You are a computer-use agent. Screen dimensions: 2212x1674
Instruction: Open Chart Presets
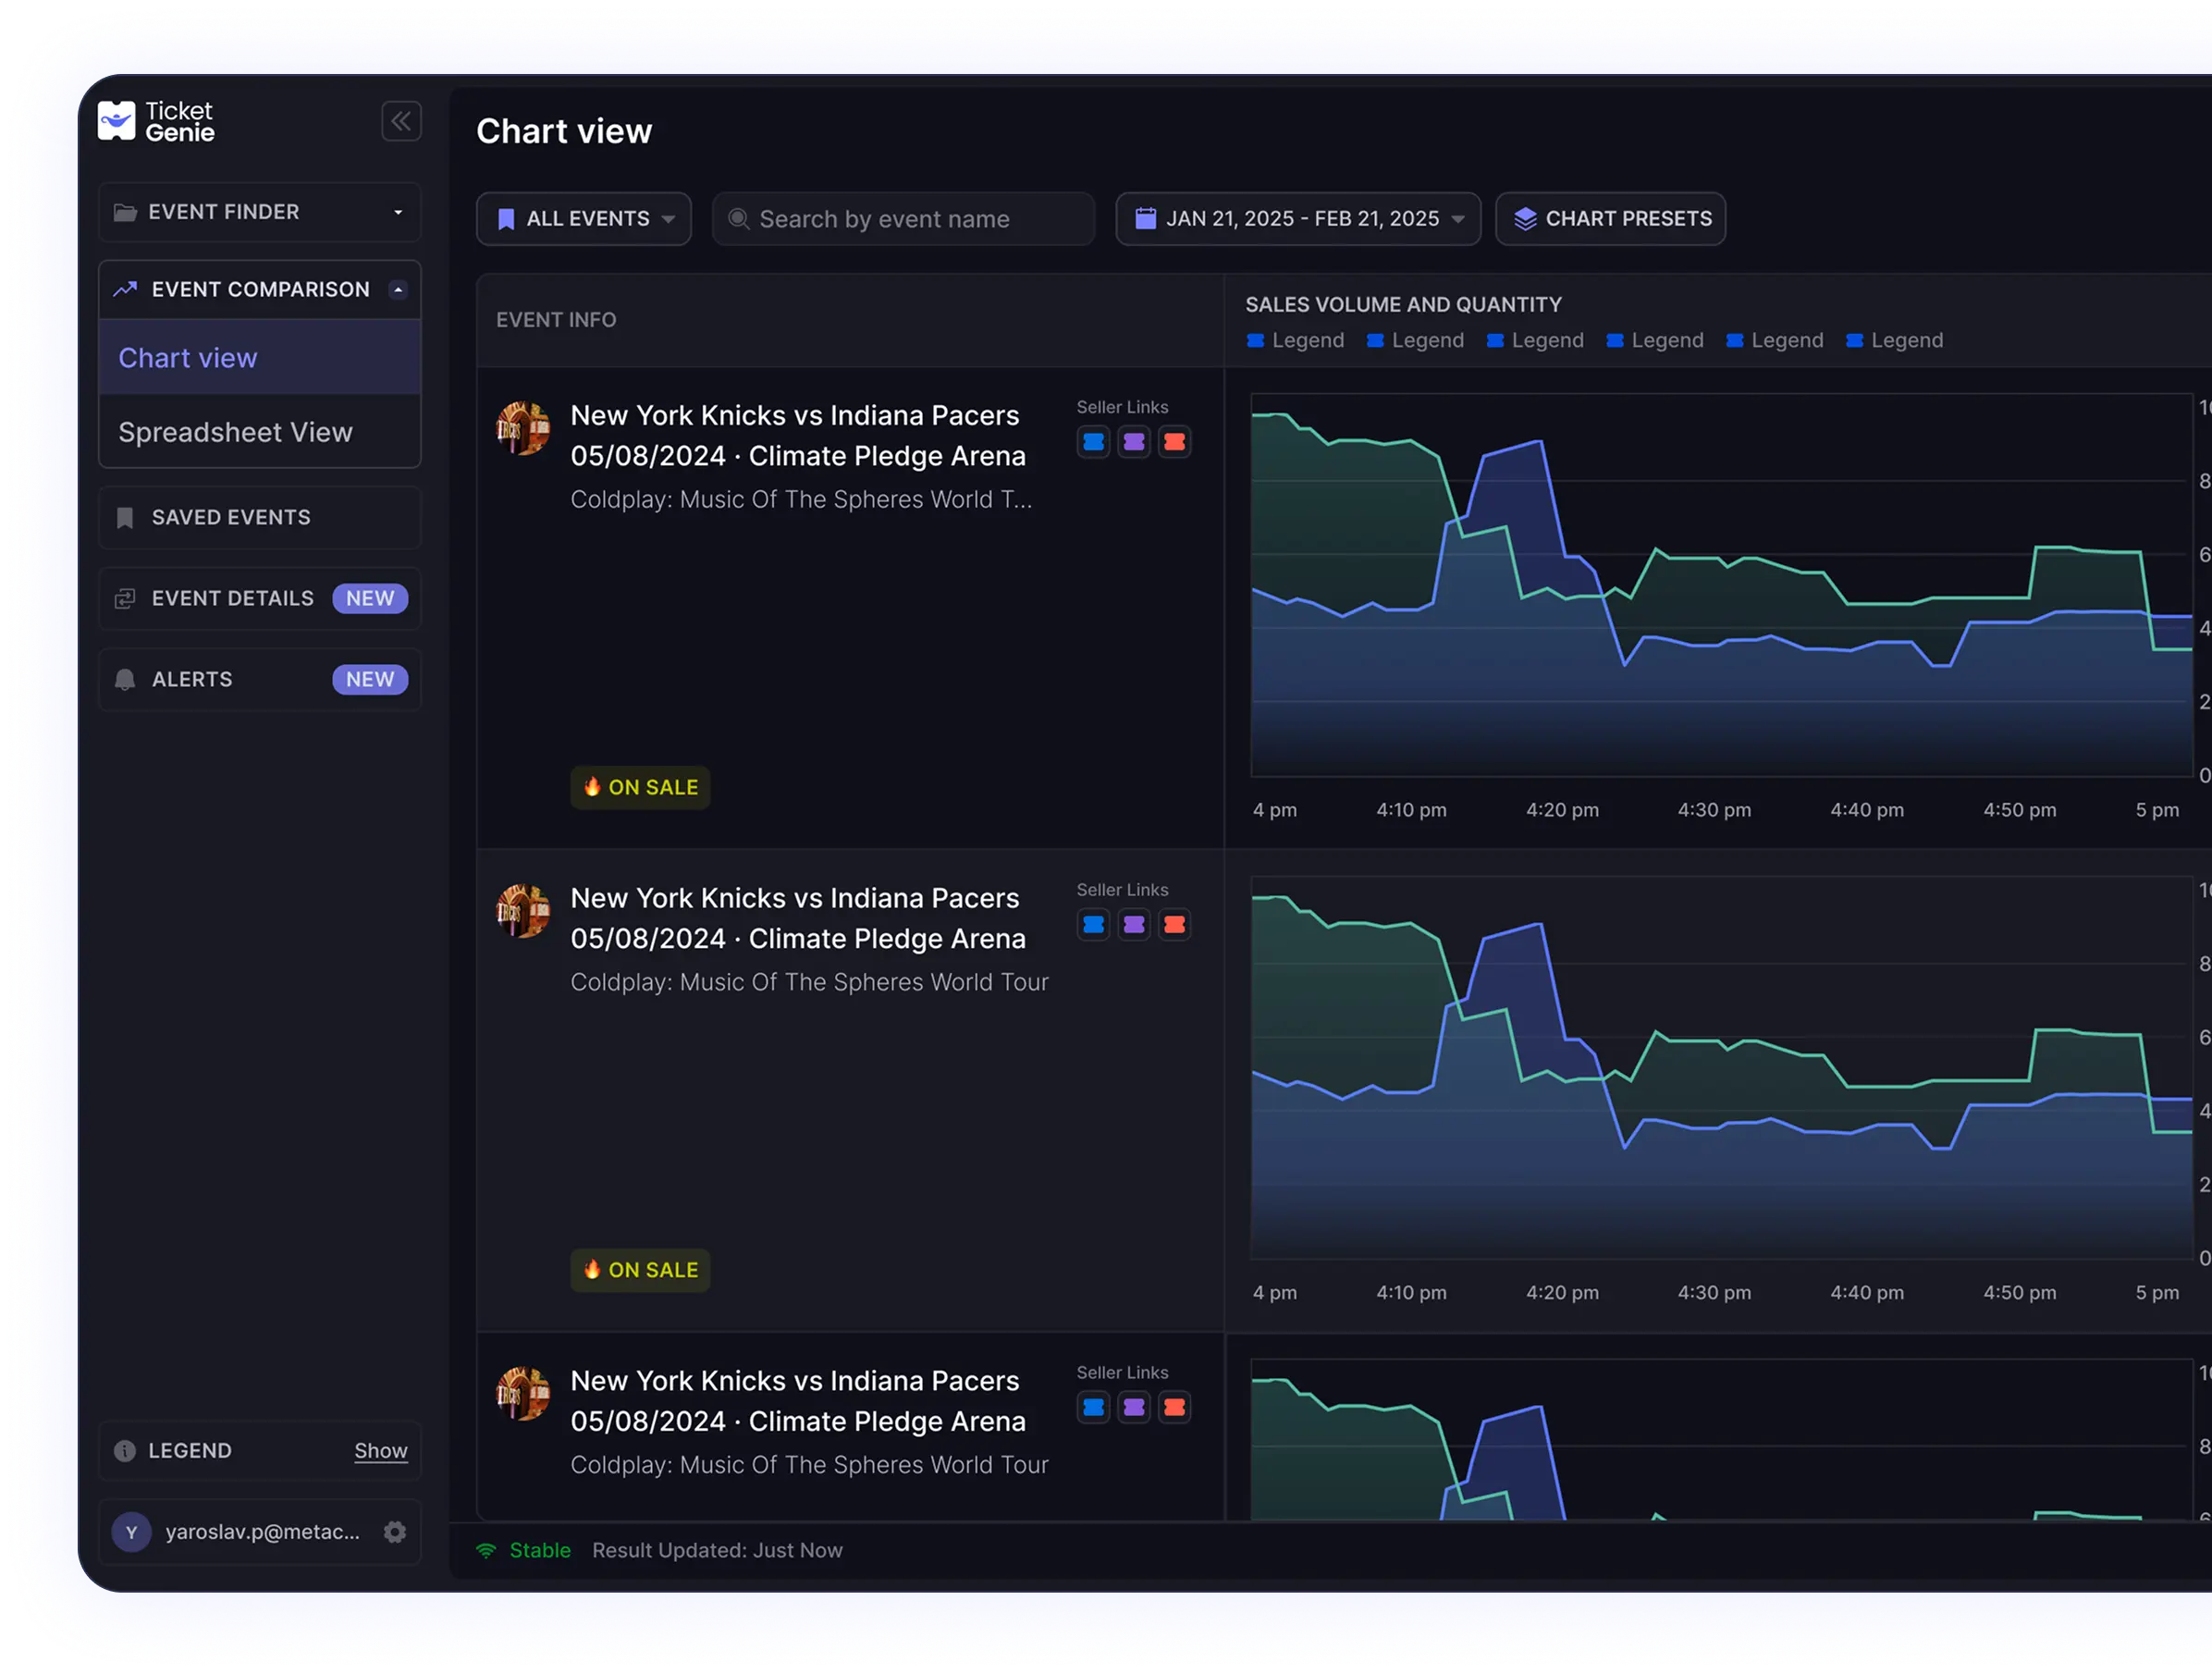(1610, 218)
